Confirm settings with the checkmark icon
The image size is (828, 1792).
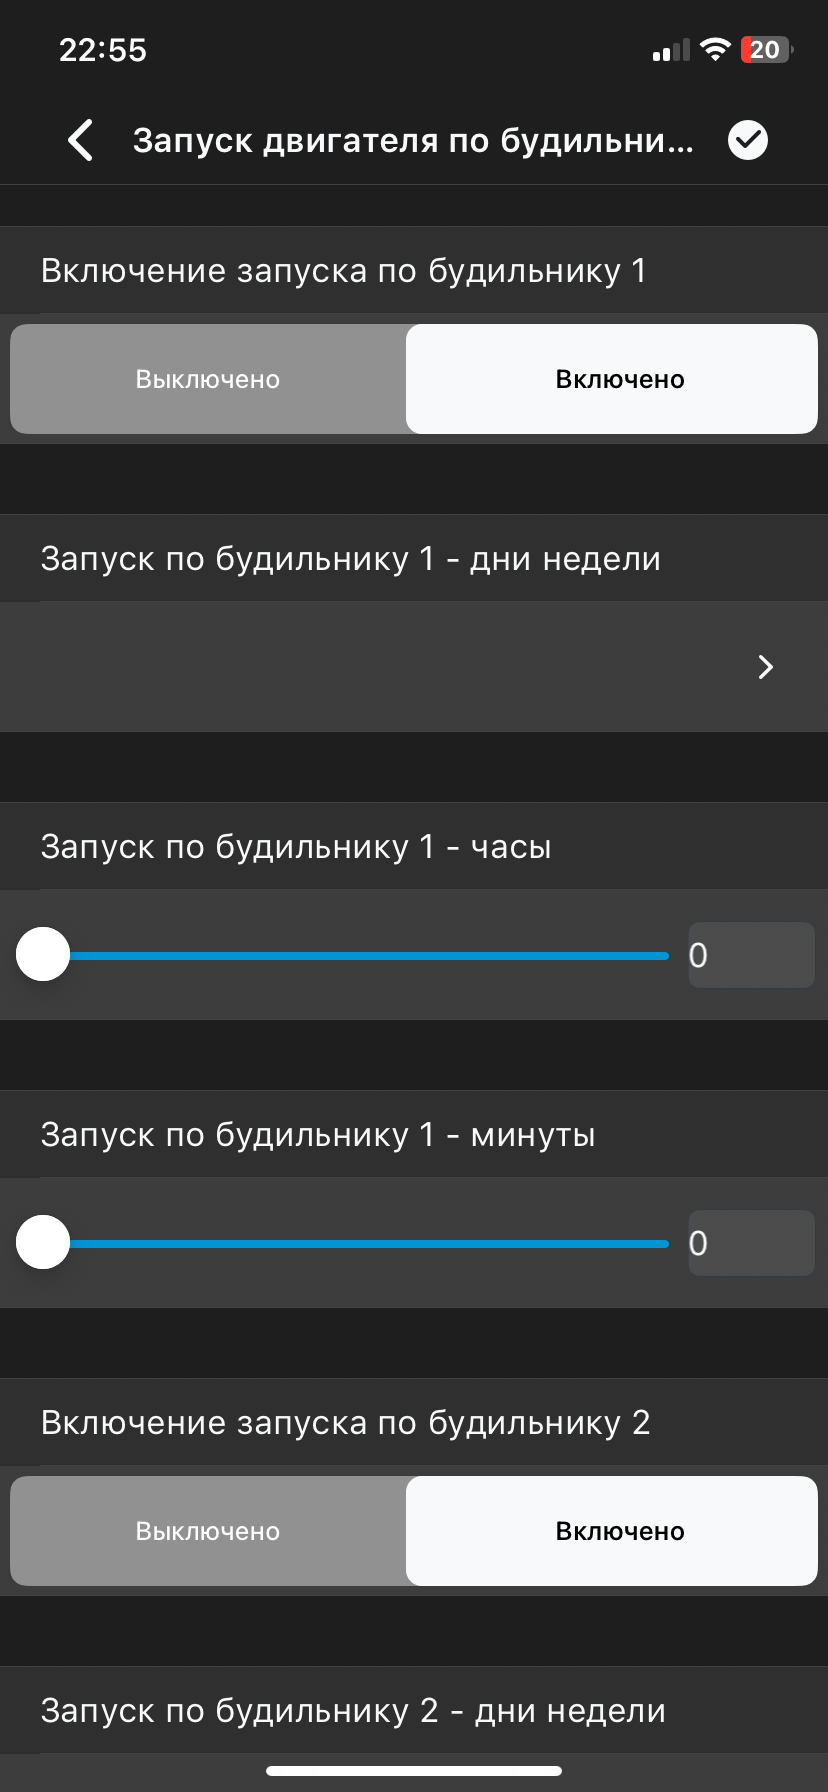[748, 141]
